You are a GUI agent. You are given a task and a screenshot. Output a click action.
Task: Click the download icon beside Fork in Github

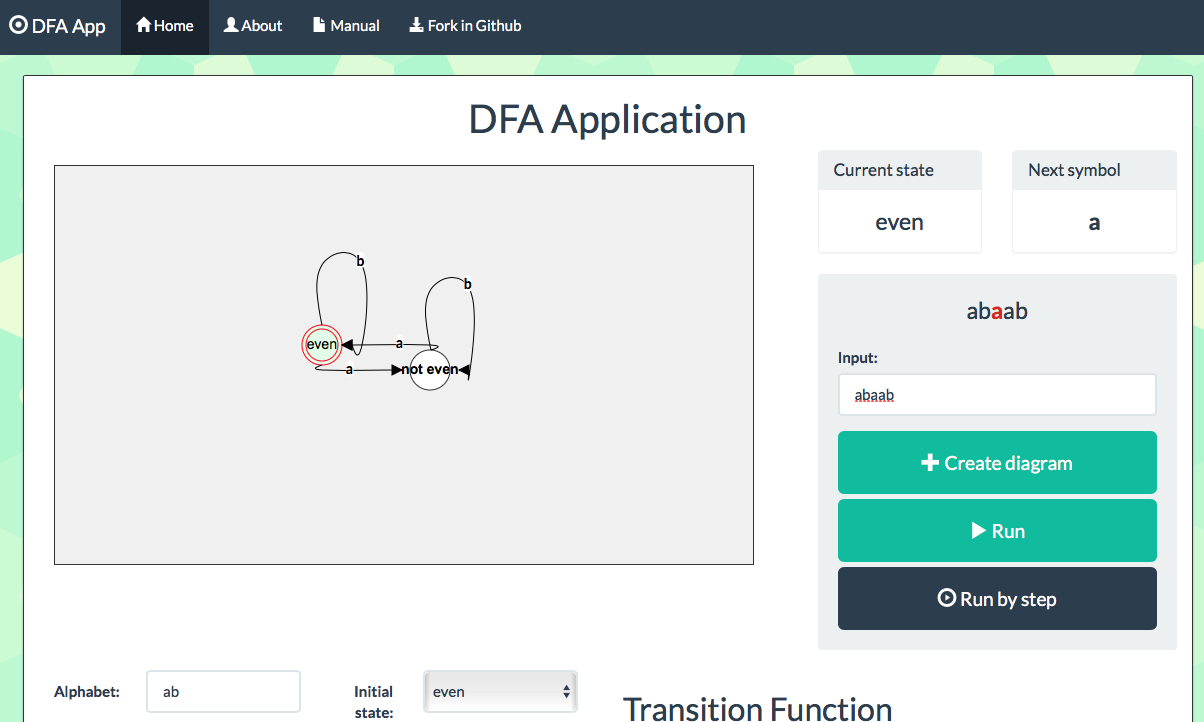(416, 26)
